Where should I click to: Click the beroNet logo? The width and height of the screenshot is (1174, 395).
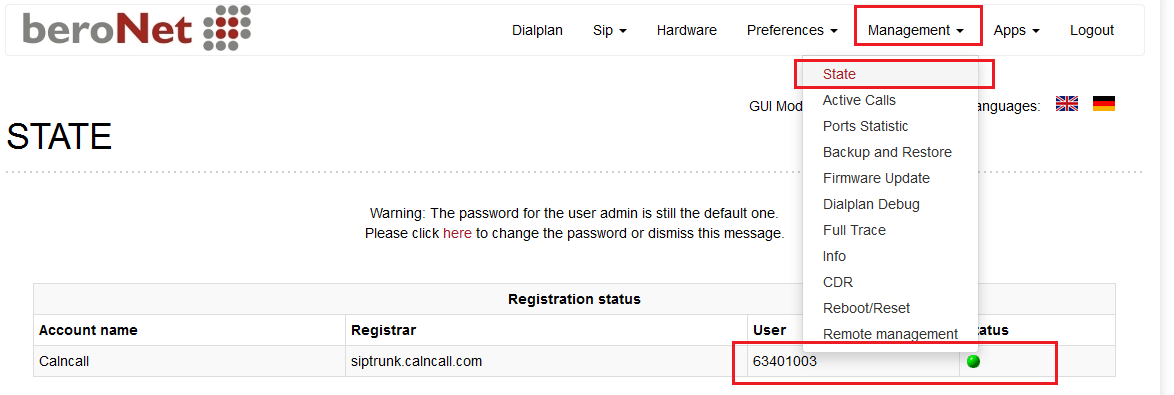[x=136, y=28]
